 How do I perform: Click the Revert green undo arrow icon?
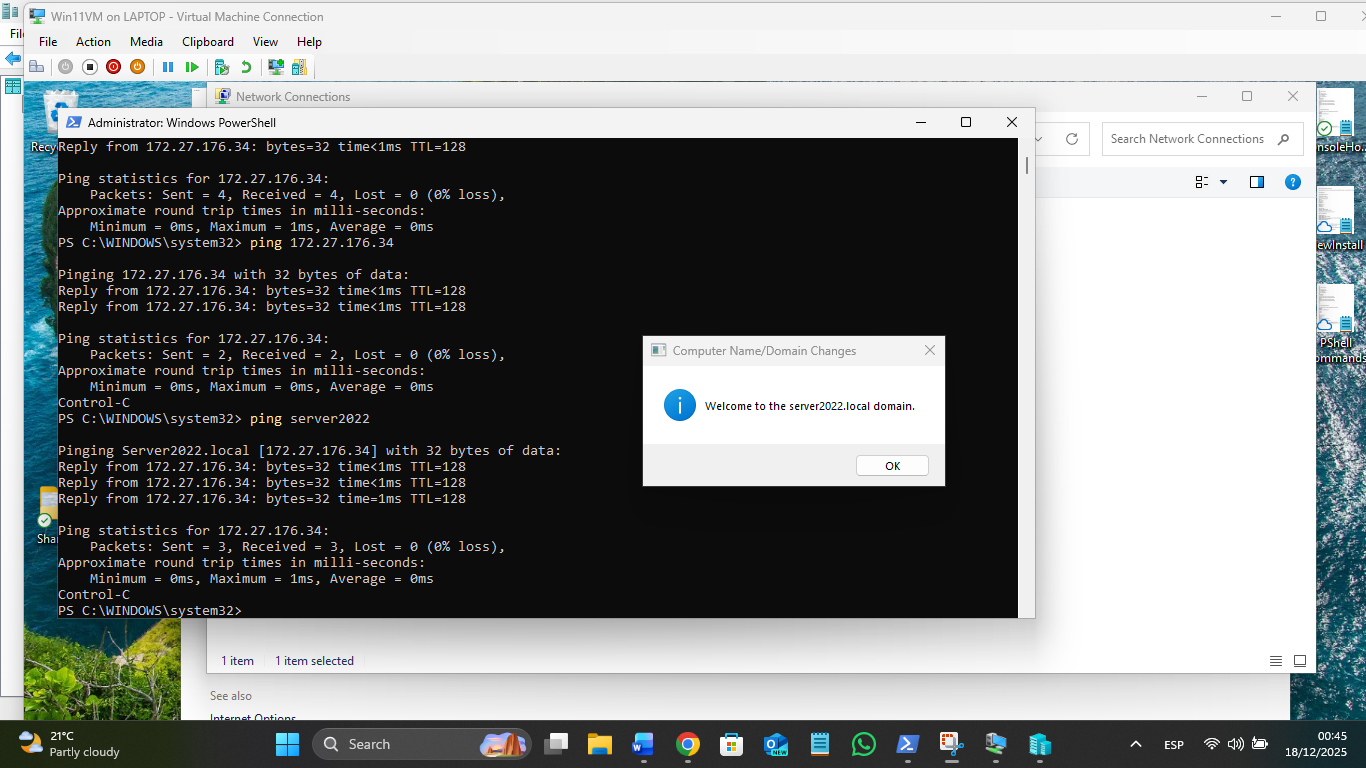pos(246,67)
